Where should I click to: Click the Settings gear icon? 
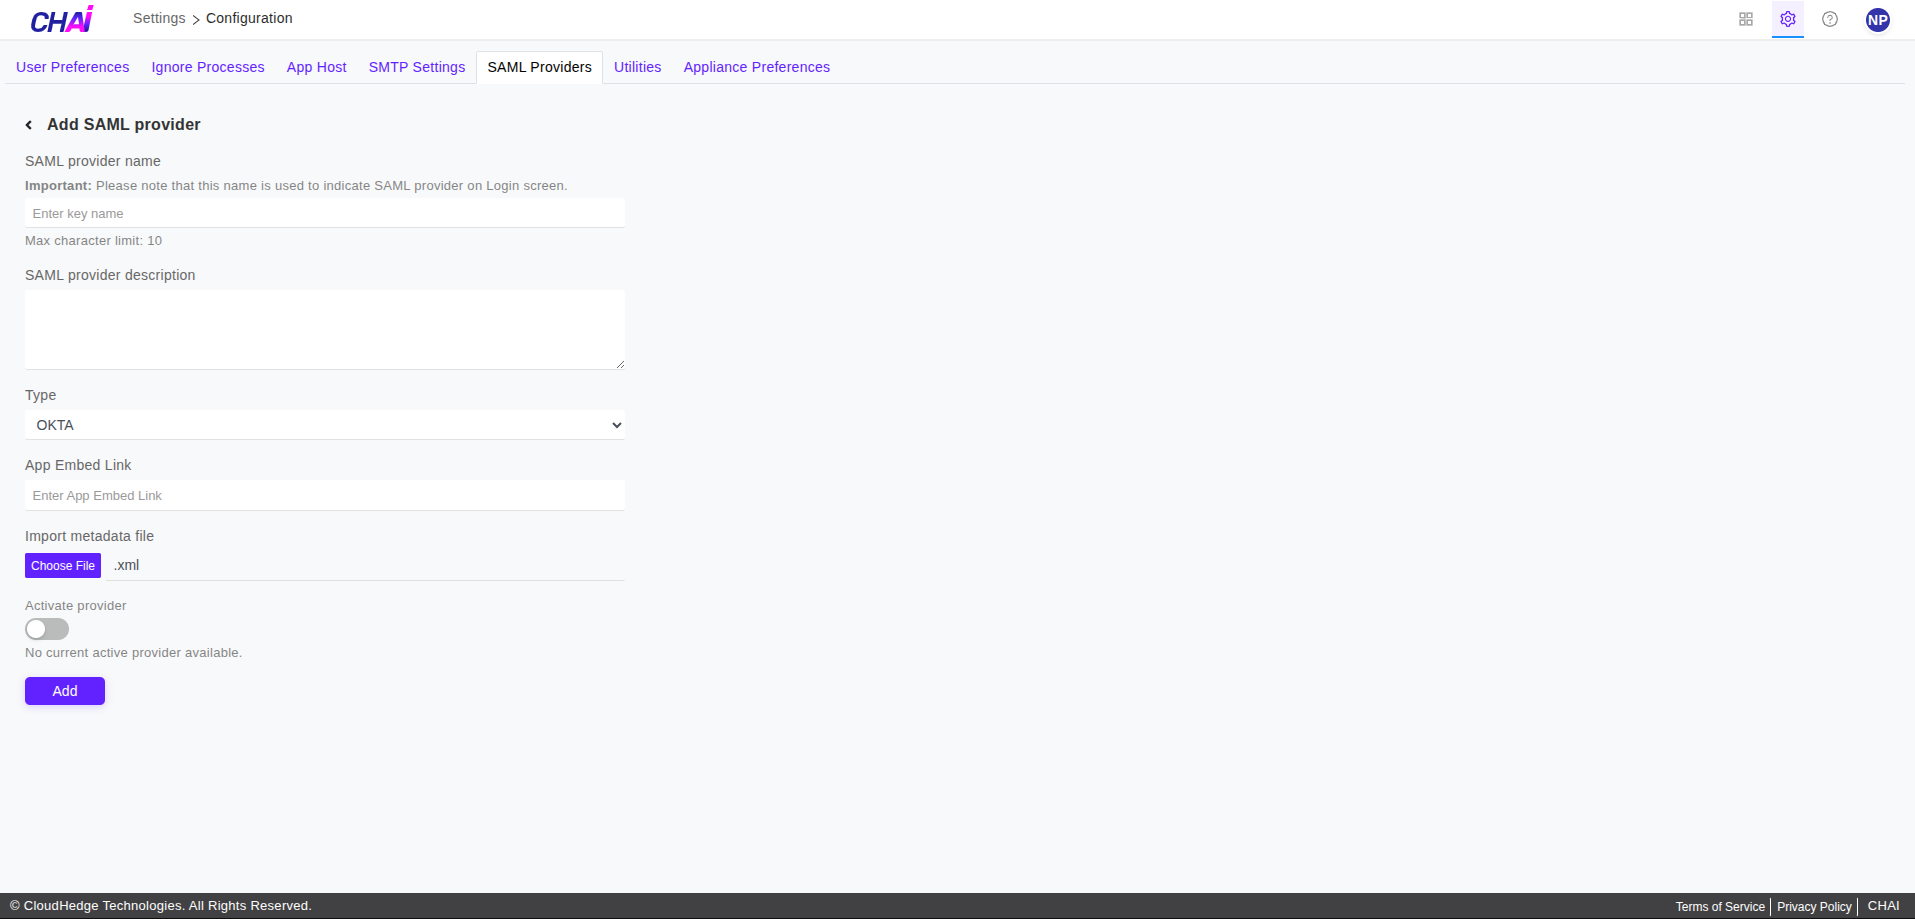[x=1787, y=18]
